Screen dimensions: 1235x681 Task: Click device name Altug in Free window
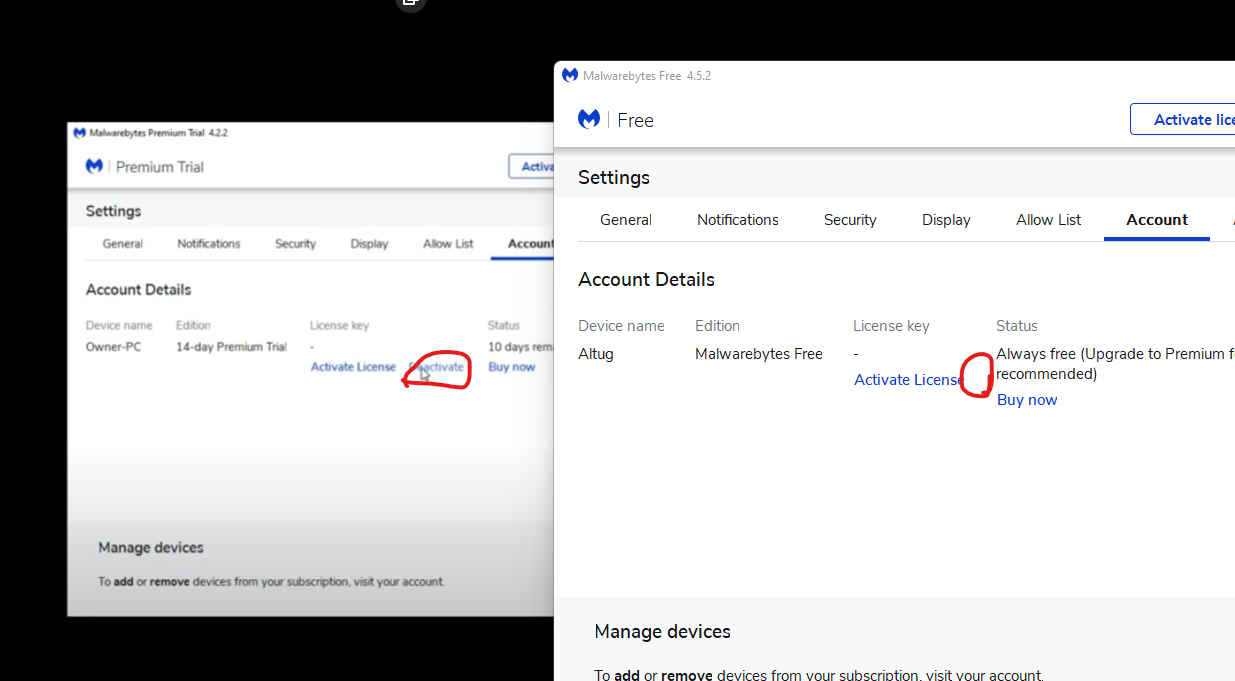click(x=596, y=353)
